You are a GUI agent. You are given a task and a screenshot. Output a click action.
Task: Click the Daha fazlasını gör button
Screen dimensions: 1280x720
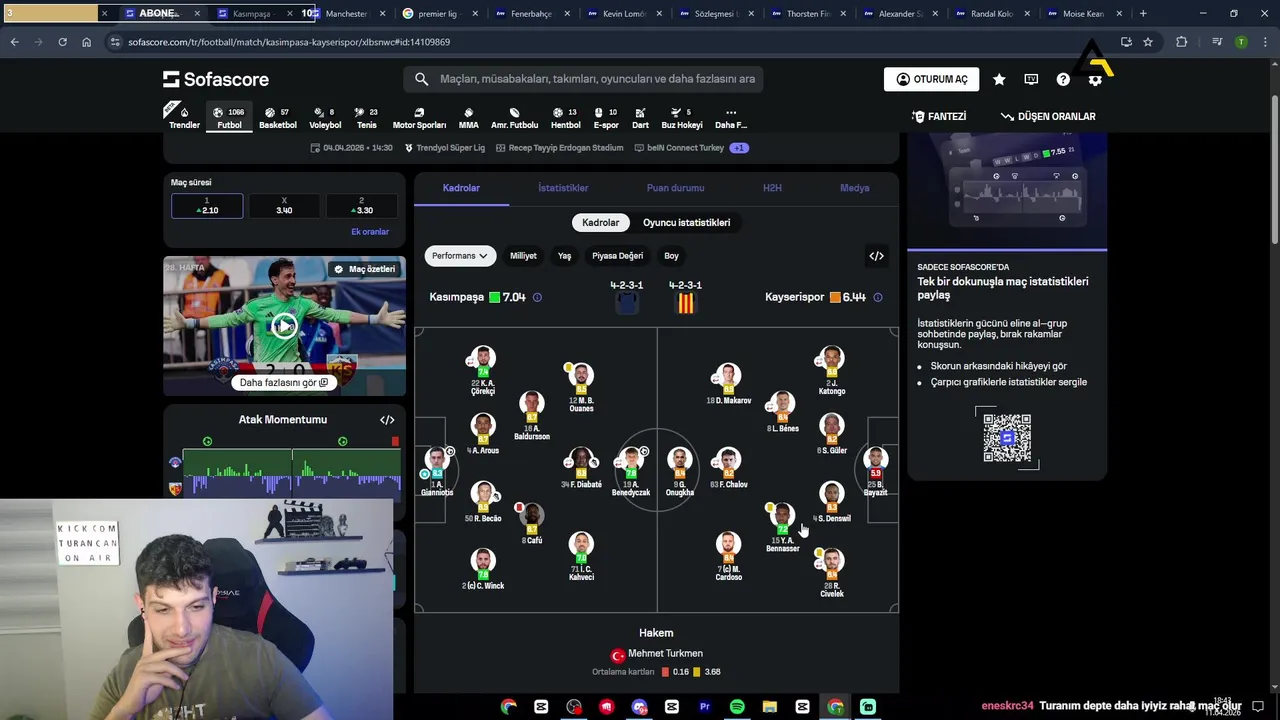click(283, 382)
